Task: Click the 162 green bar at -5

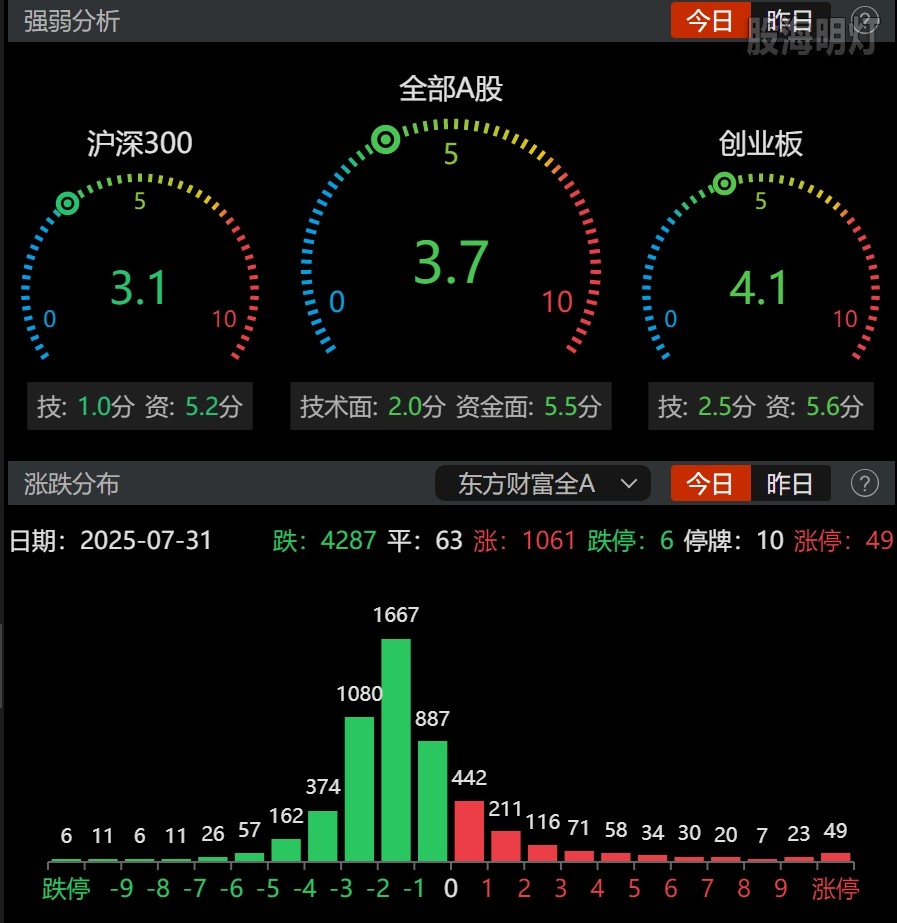Action: [286, 851]
